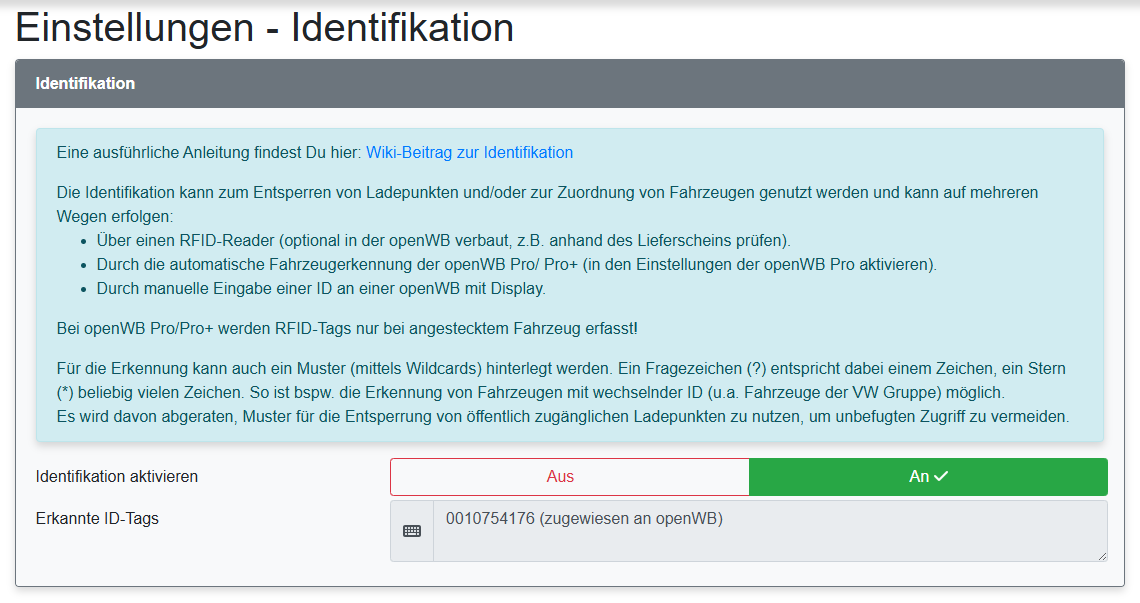This screenshot has height=603, width=1140.
Task: Click the Einstellungen - Identifikation page heading
Action: 265,28
